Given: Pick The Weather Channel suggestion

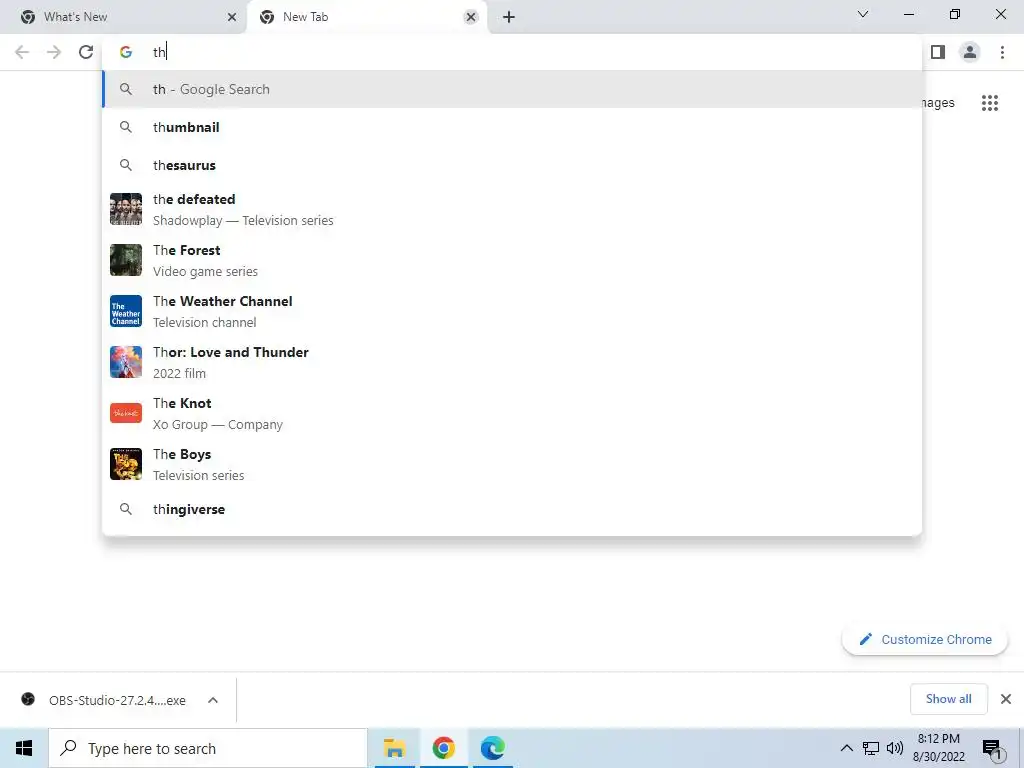Looking at the screenshot, I should coord(512,312).
